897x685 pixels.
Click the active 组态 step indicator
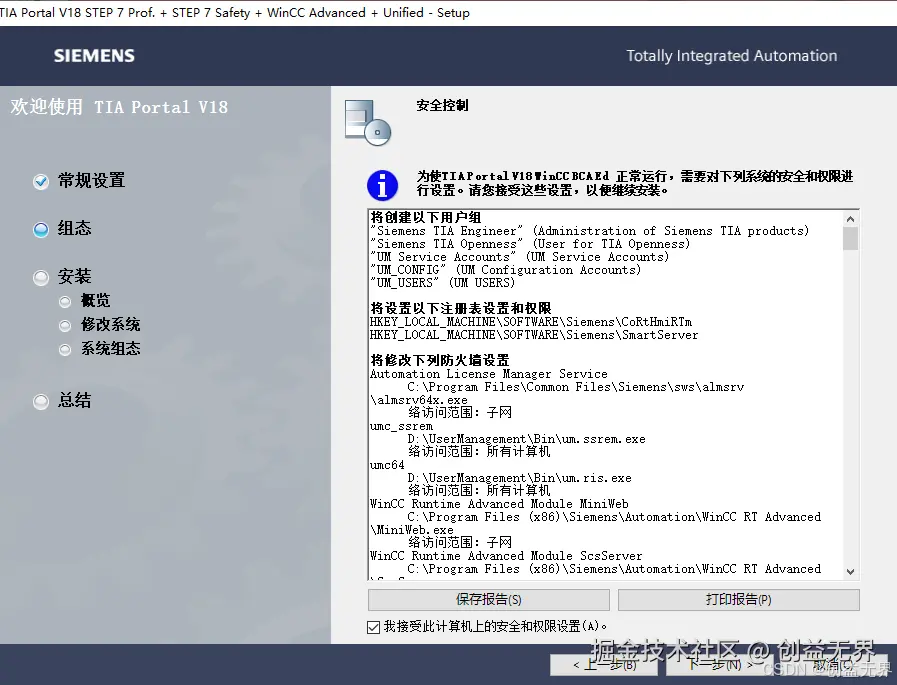tap(41, 229)
